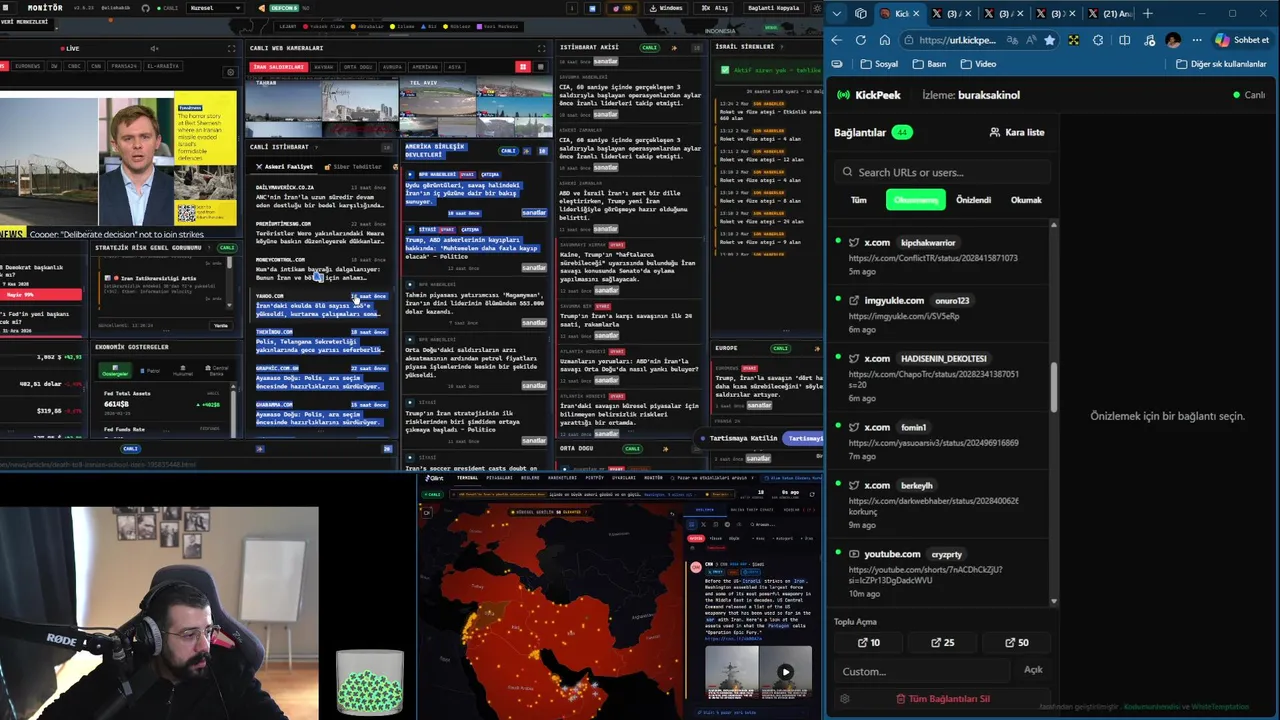Viewport: 1280px width, 720px height.
Task: Select the Tüm filter tab
Action: (x=858, y=200)
